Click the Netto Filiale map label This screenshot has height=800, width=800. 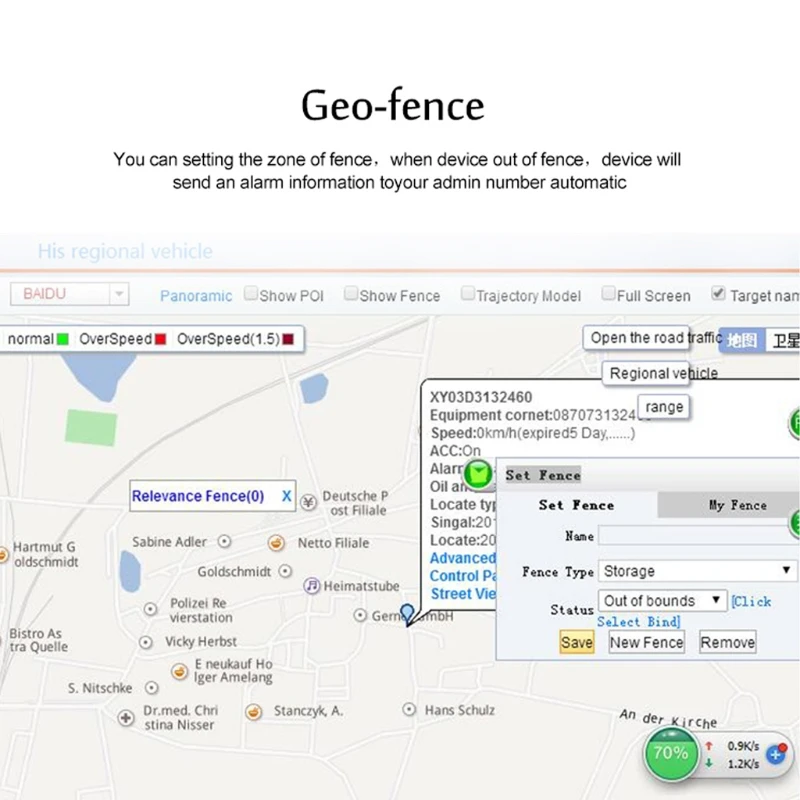pos(333,543)
